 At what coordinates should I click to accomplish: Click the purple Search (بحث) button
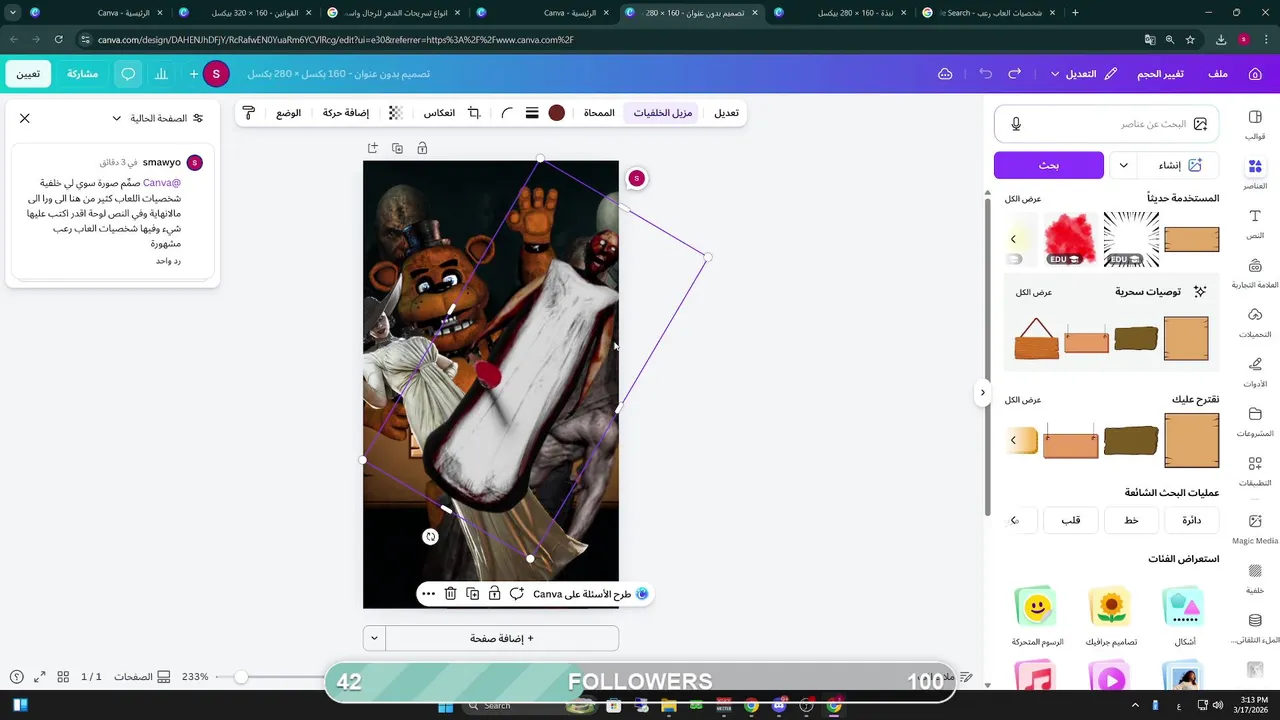point(1049,165)
